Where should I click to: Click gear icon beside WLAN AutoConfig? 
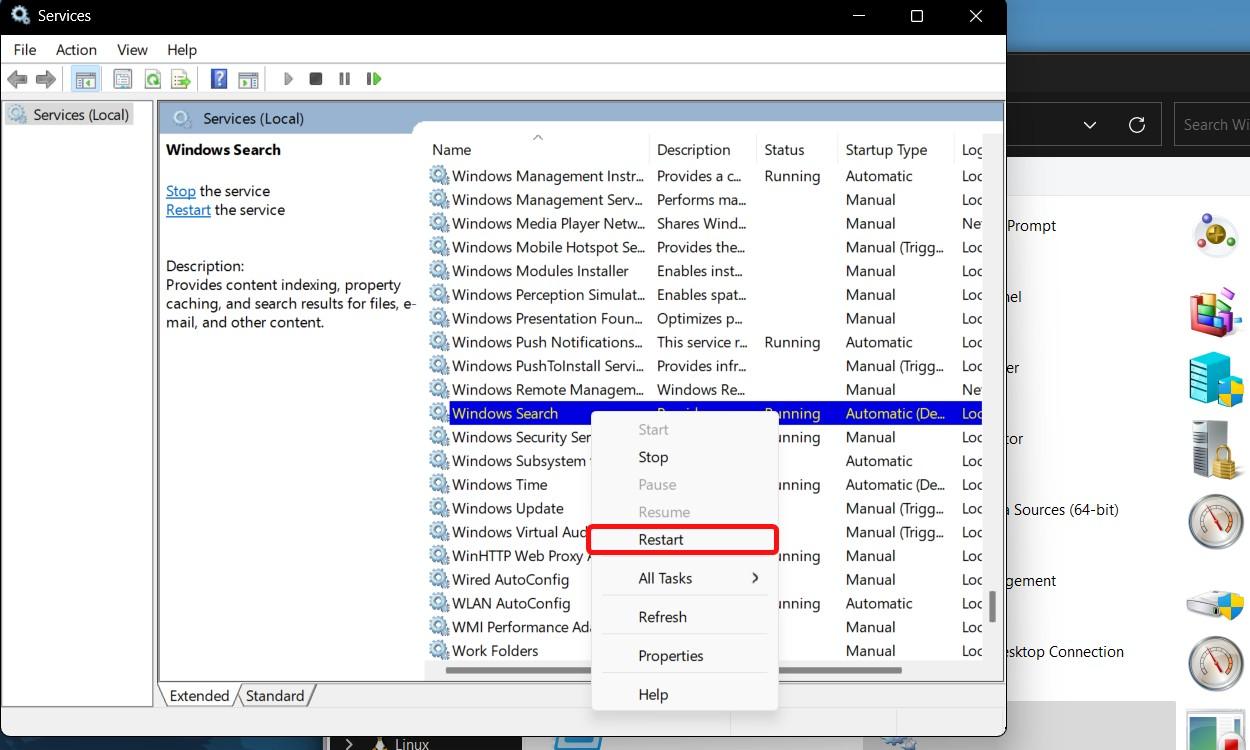click(439, 603)
